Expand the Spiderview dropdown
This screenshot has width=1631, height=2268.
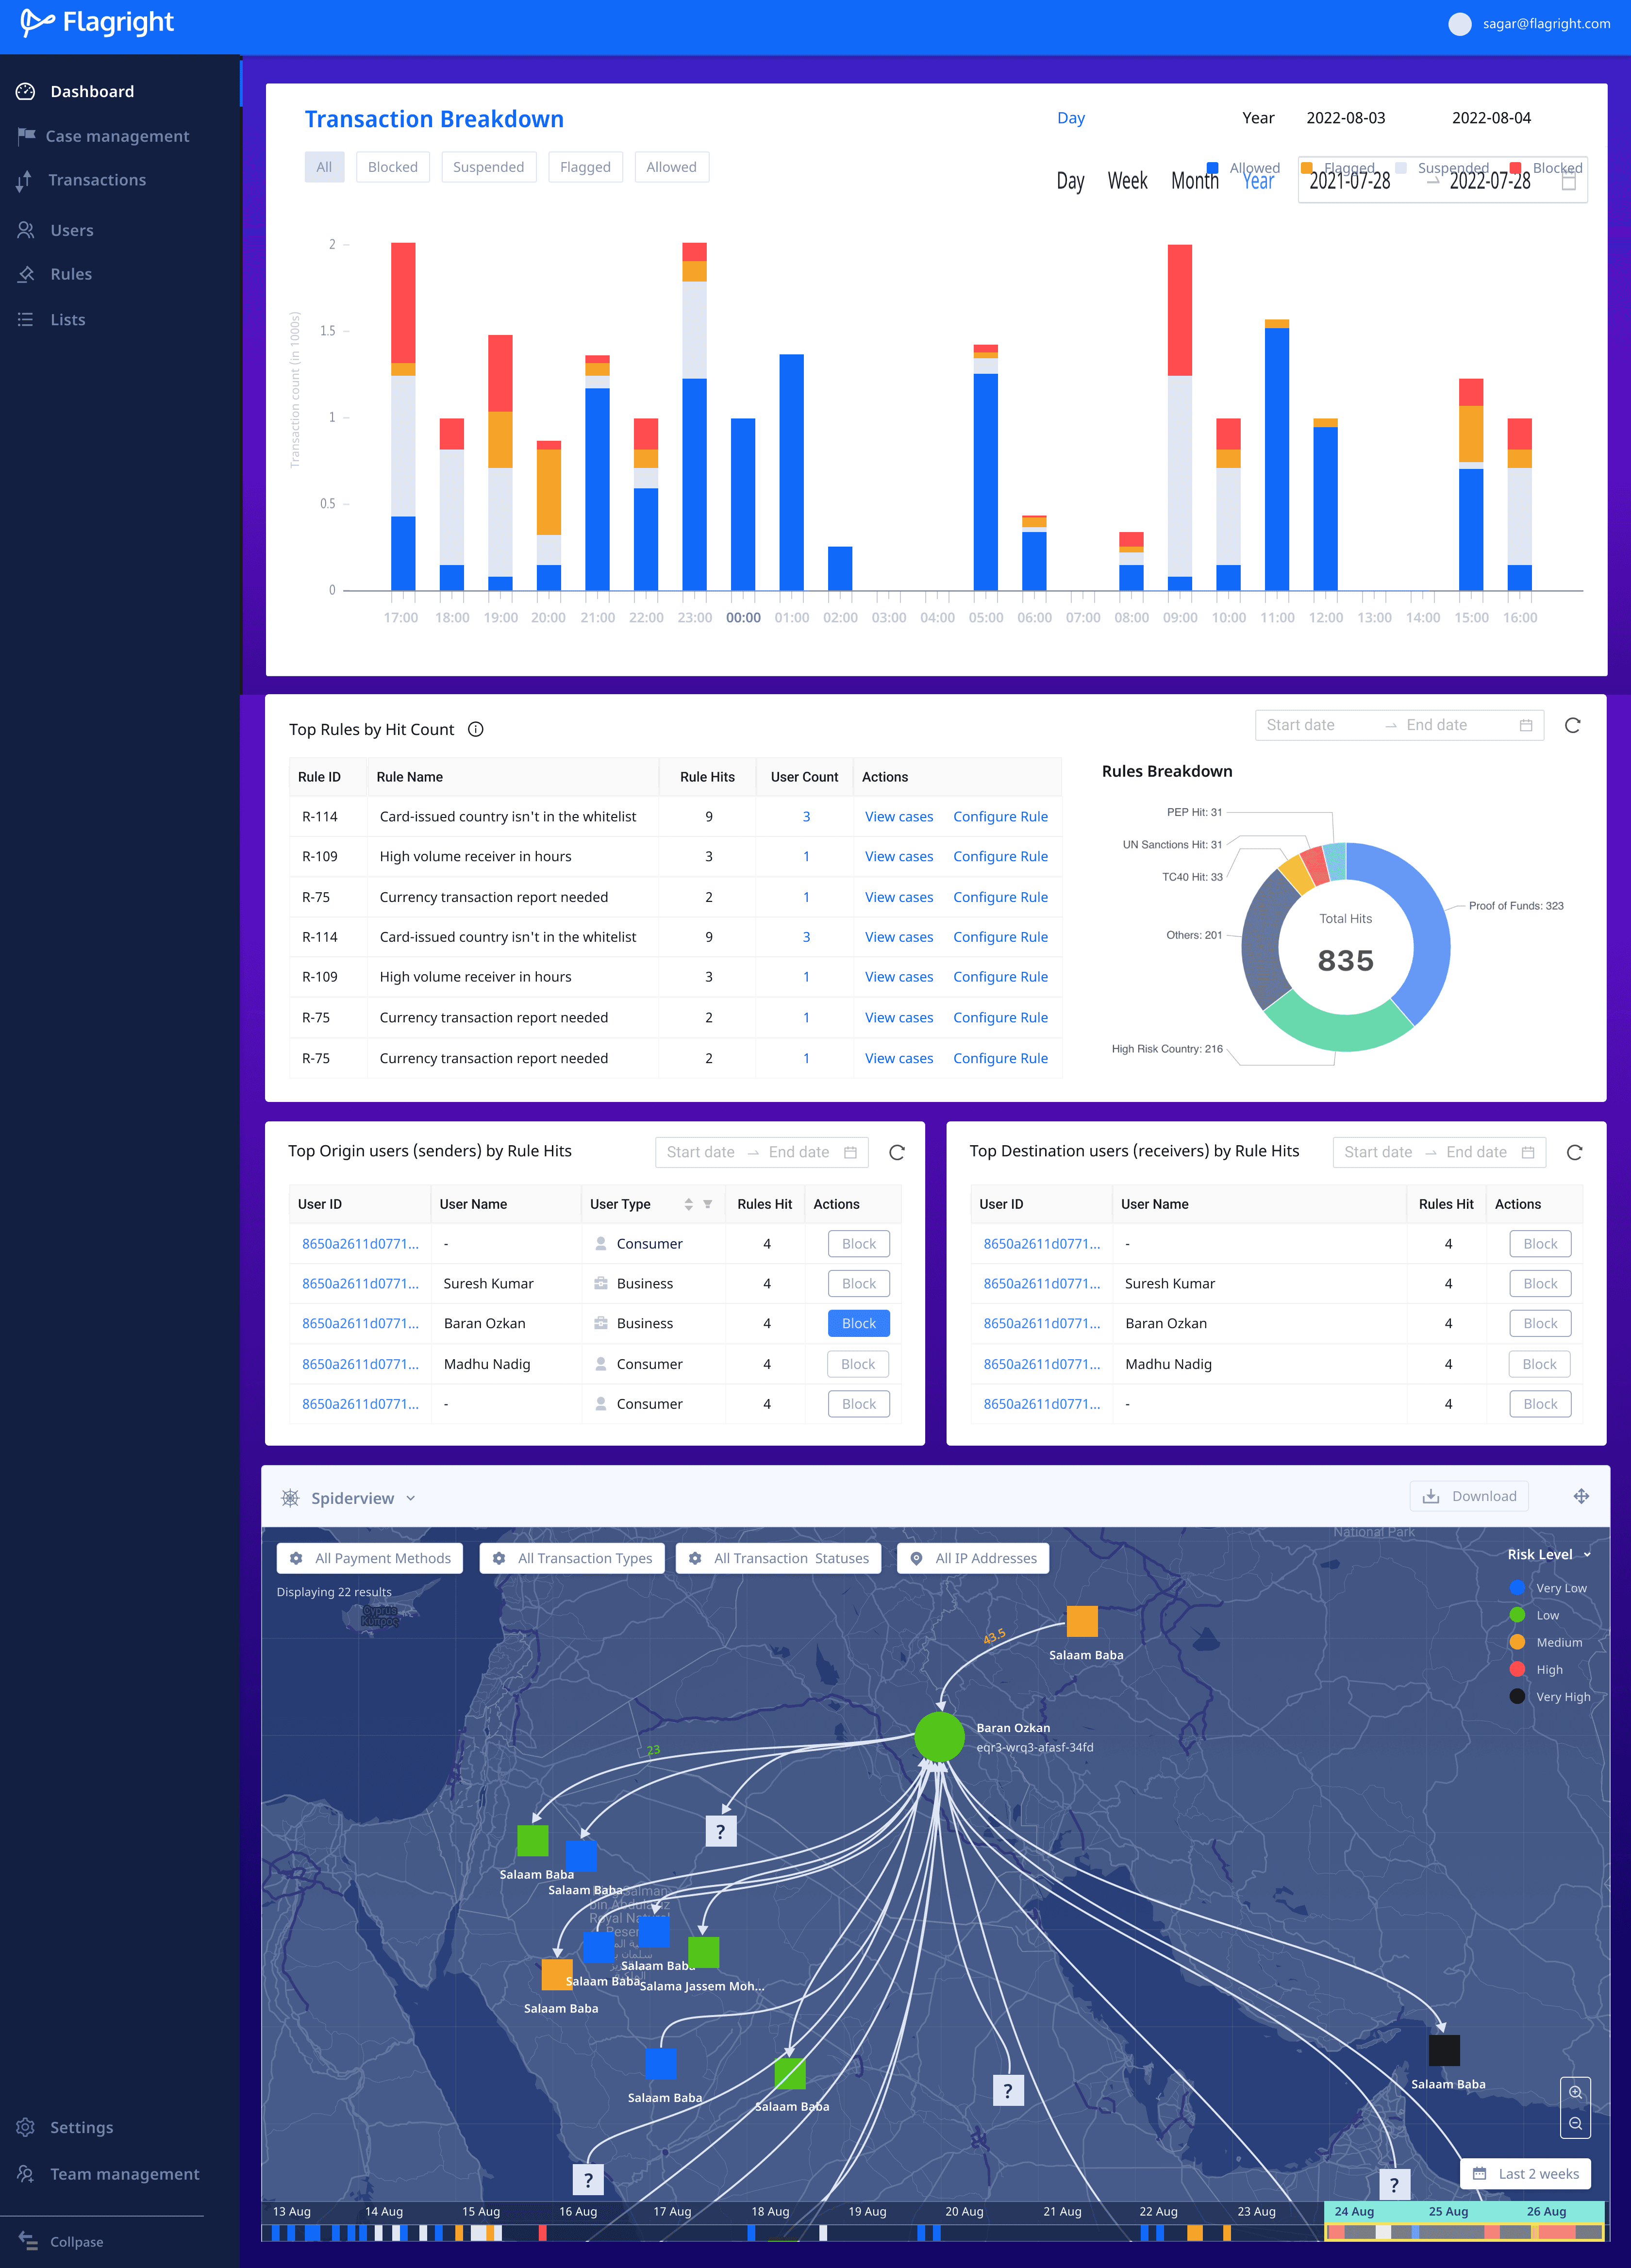[x=410, y=1498]
